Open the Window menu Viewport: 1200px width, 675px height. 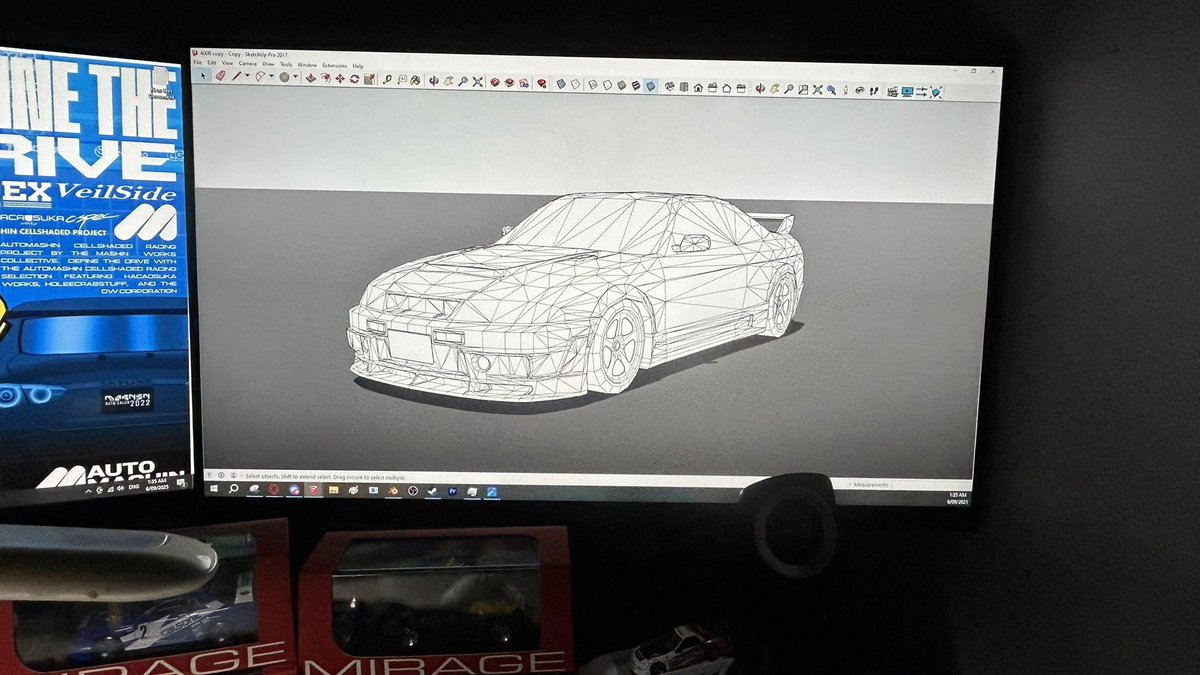[x=307, y=65]
